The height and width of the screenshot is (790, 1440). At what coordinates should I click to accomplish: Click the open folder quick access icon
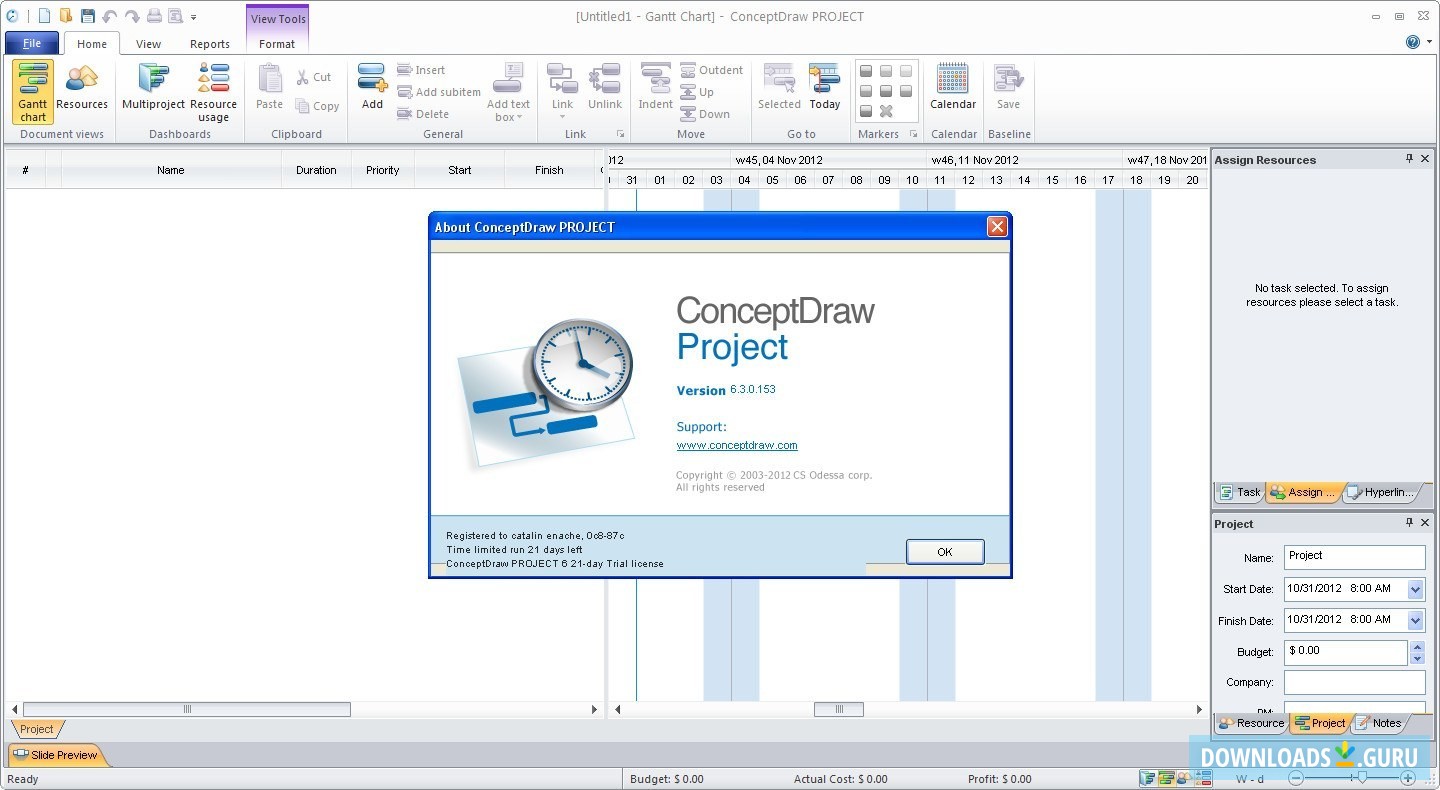66,16
